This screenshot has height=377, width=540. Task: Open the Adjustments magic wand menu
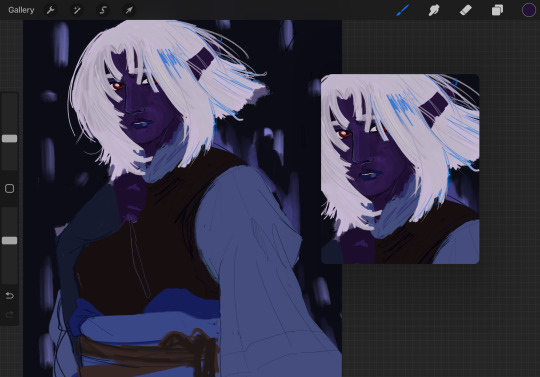click(x=77, y=10)
